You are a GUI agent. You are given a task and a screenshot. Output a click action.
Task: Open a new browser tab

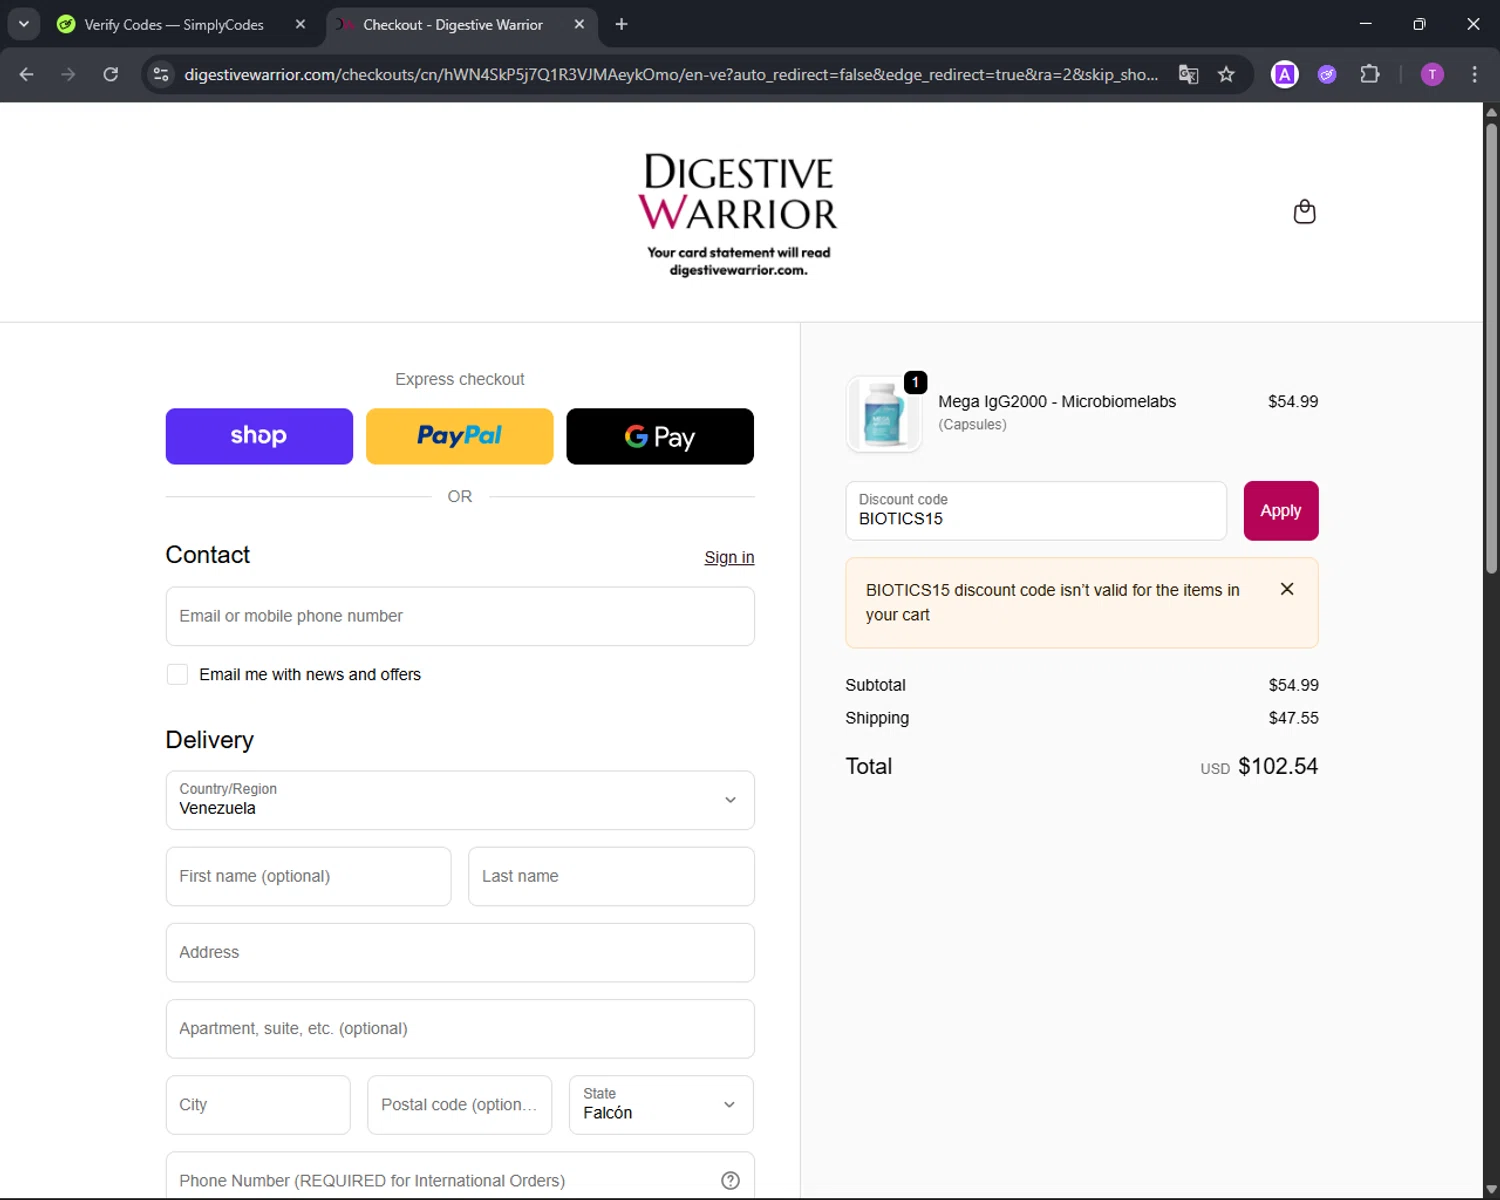[621, 24]
